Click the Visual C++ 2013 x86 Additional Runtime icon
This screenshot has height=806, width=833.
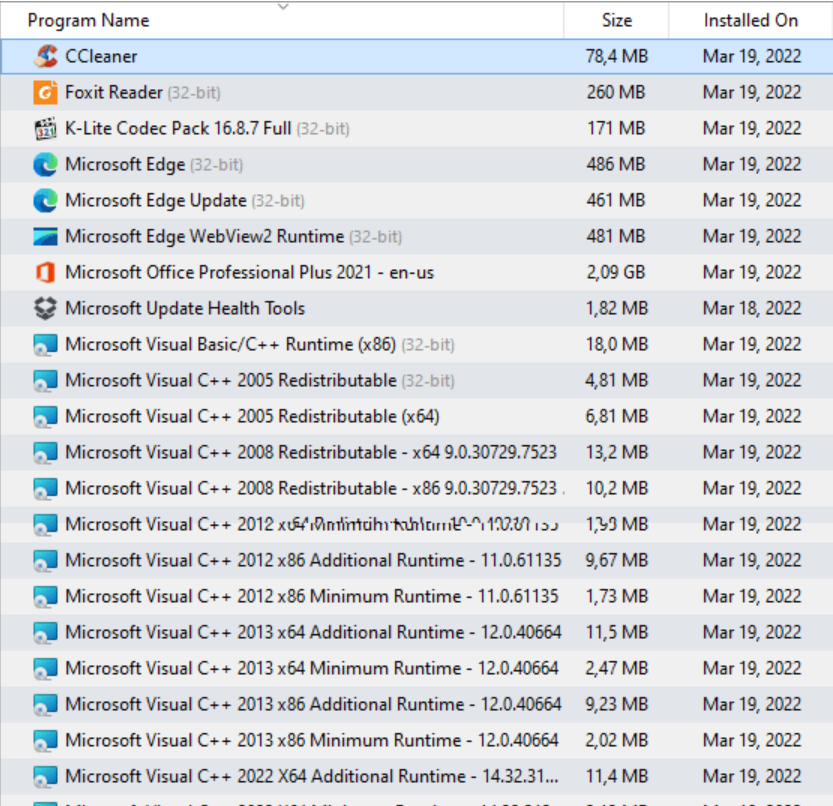(45, 705)
